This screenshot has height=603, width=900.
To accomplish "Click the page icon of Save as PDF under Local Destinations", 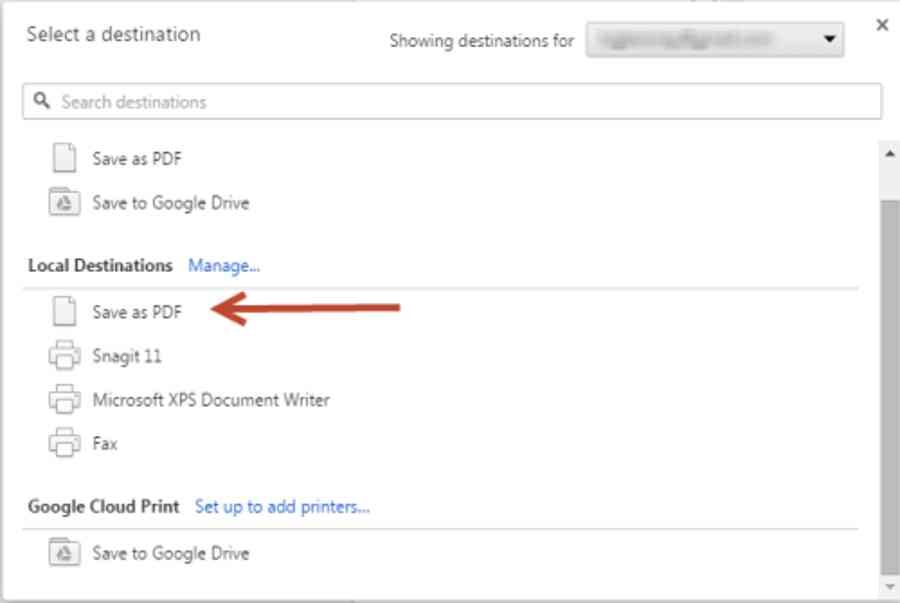I will pyautogui.click(x=64, y=312).
